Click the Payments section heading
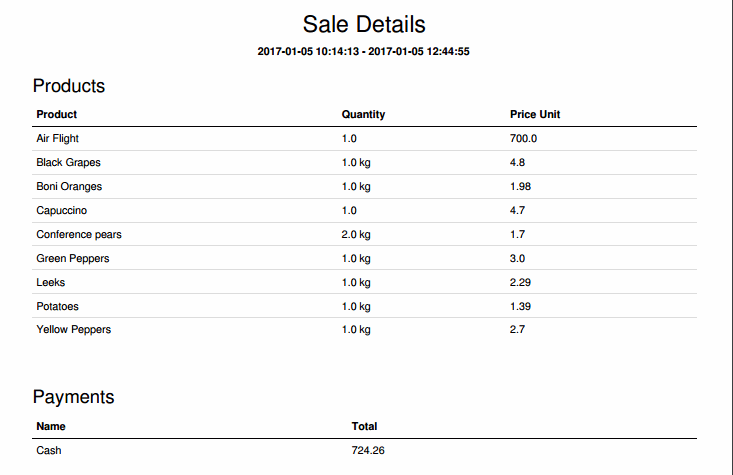 (x=73, y=397)
